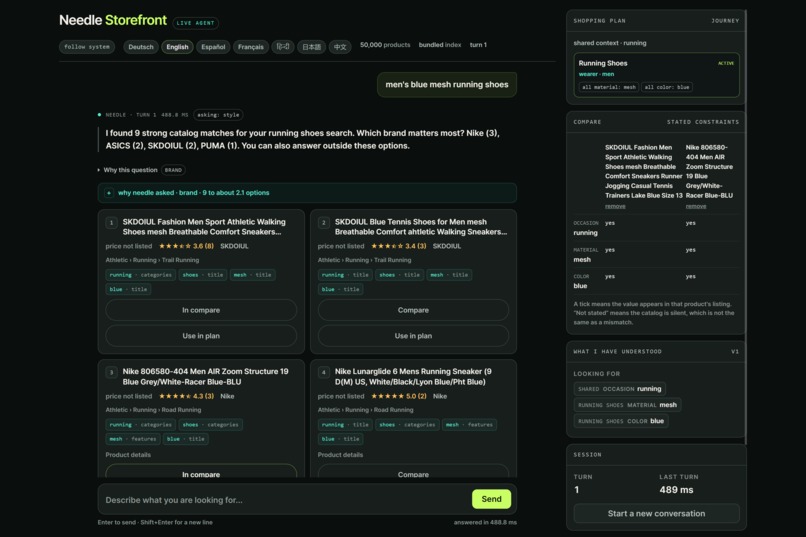Expand Product details on Nike 806580-404 card
Image resolution: width=806 pixels, height=537 pixels.
tap(128, 455)
